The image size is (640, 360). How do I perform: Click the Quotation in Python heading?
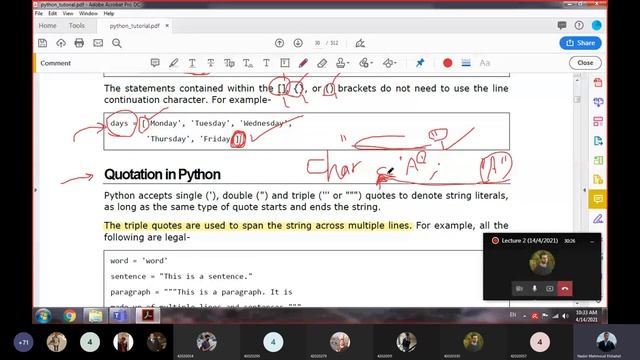point(162,174)
